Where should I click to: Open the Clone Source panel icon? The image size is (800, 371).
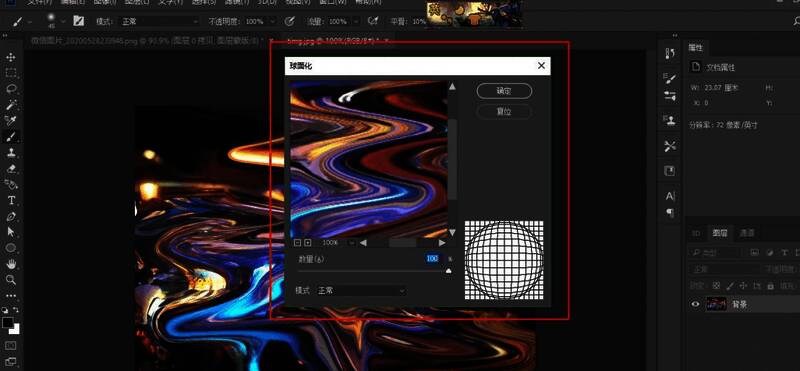670,121
